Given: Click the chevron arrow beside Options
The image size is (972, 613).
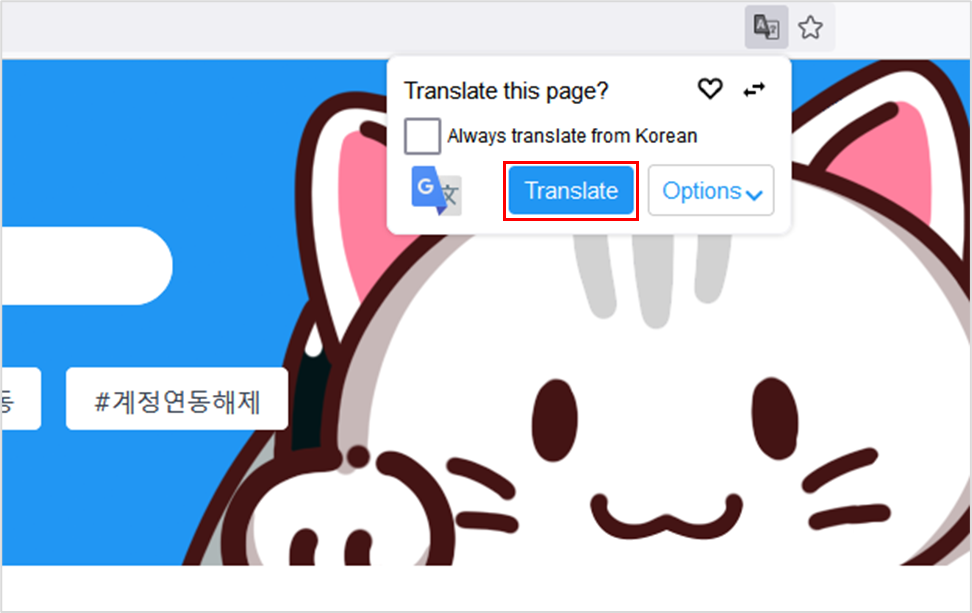Looking at the screenshot, I should tap(754, 194).
